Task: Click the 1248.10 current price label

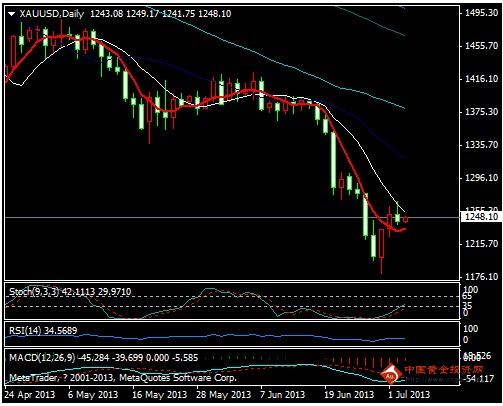Action: click(x=482, y=217)
